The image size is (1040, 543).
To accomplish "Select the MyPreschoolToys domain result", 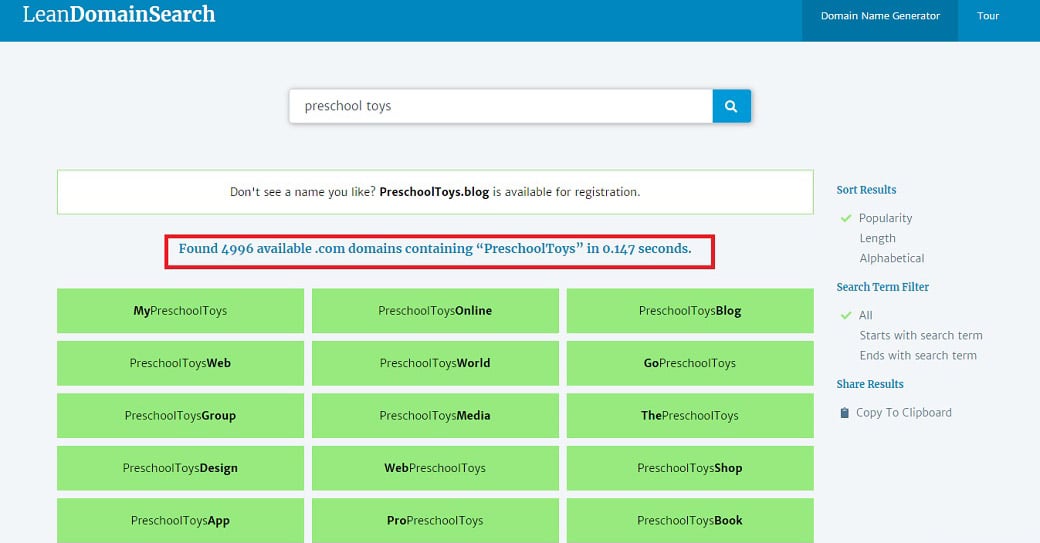I will click(x=180, y=311).
